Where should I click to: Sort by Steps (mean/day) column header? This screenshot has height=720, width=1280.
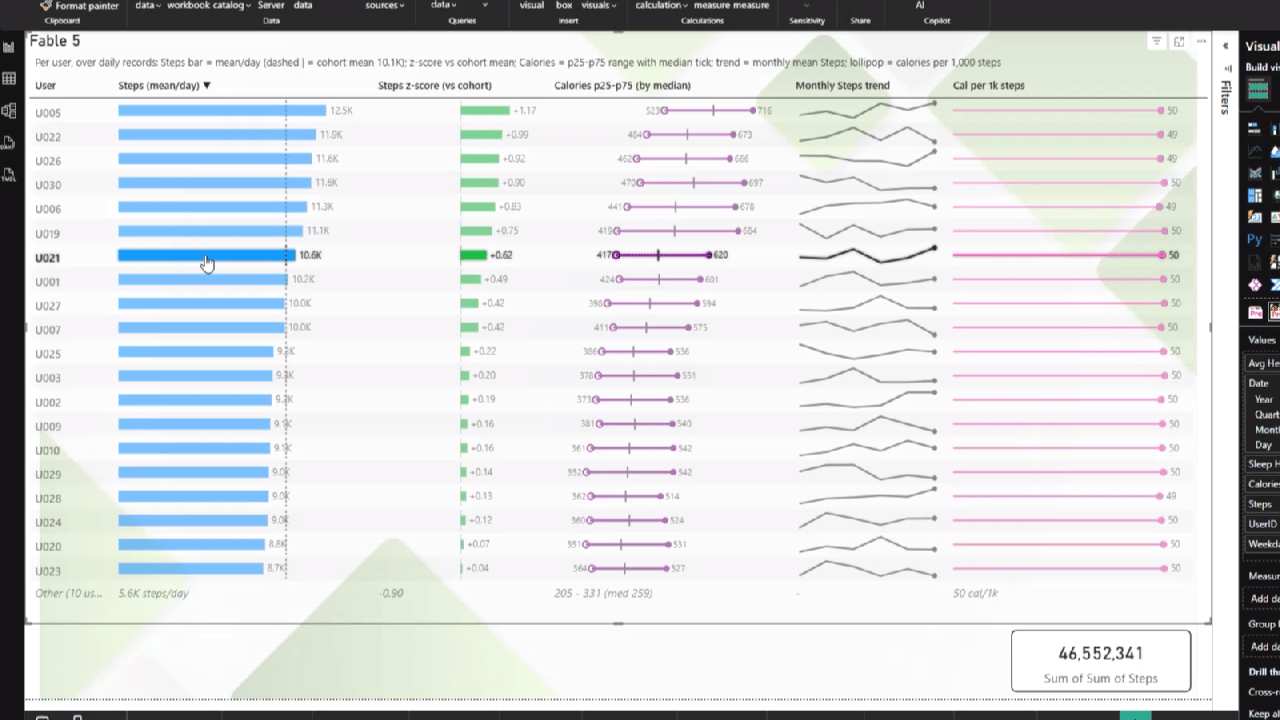[x=164, y=85]
